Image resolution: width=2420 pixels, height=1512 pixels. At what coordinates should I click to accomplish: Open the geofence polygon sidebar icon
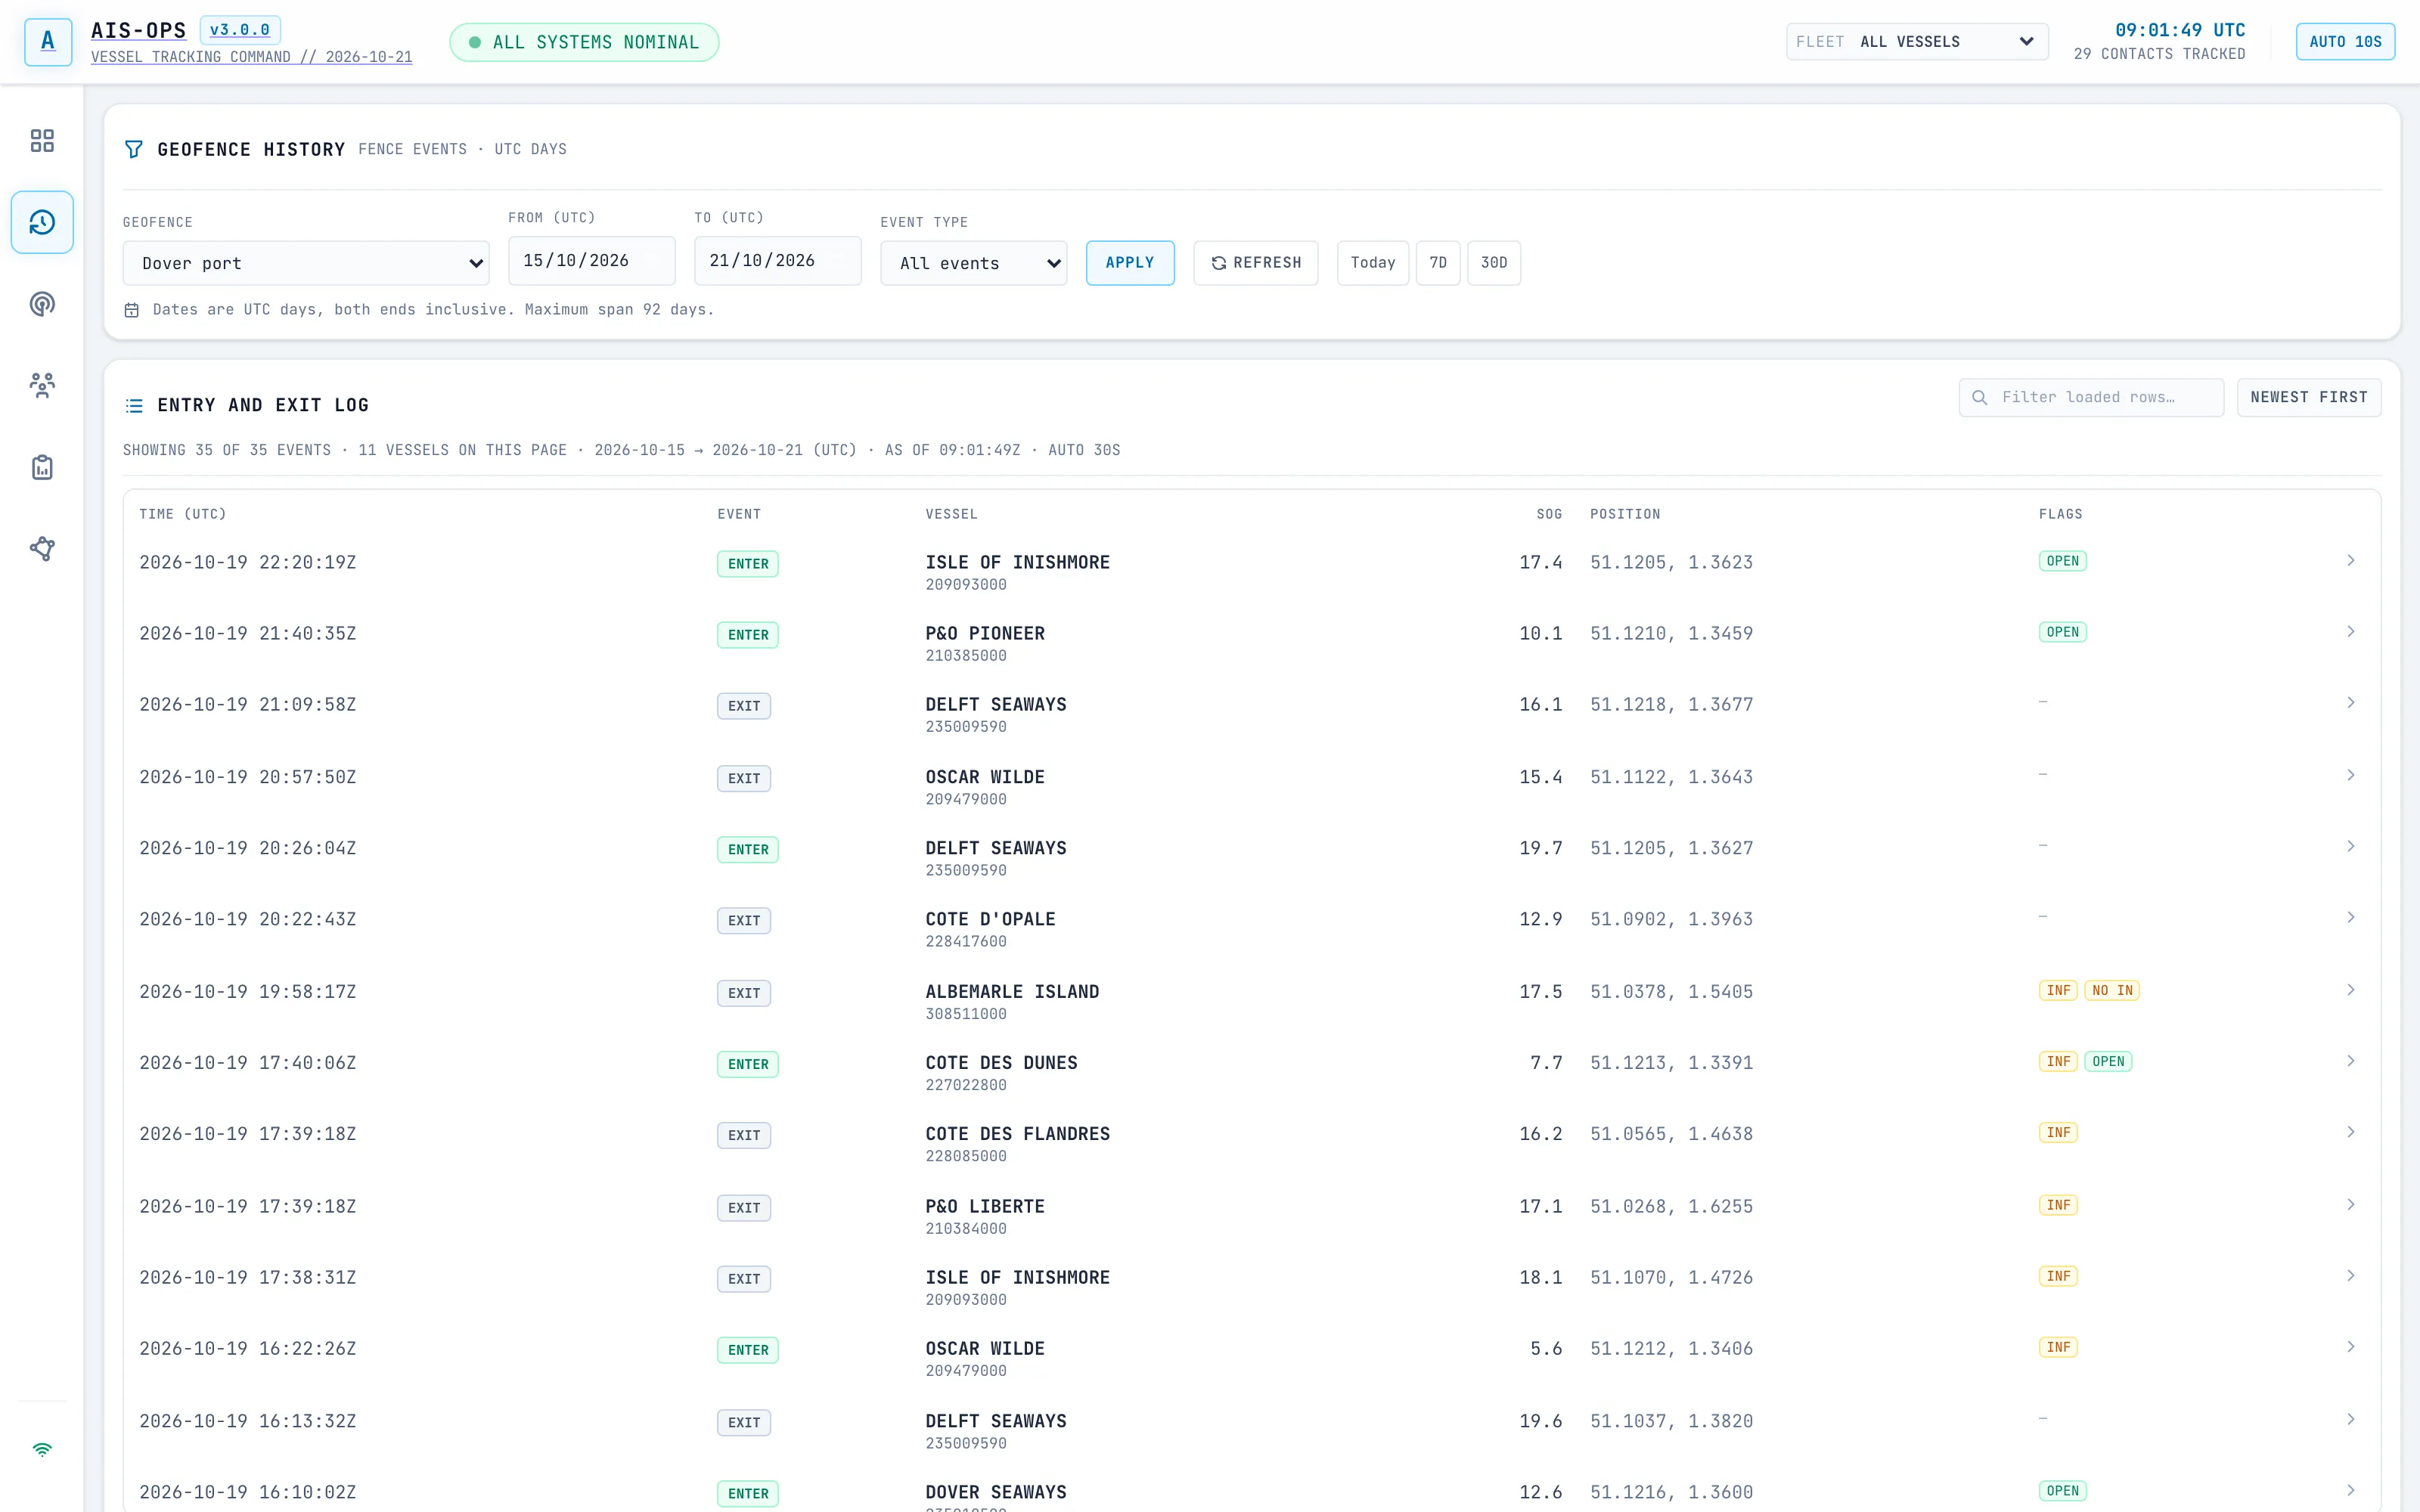[x=42, y=548]
